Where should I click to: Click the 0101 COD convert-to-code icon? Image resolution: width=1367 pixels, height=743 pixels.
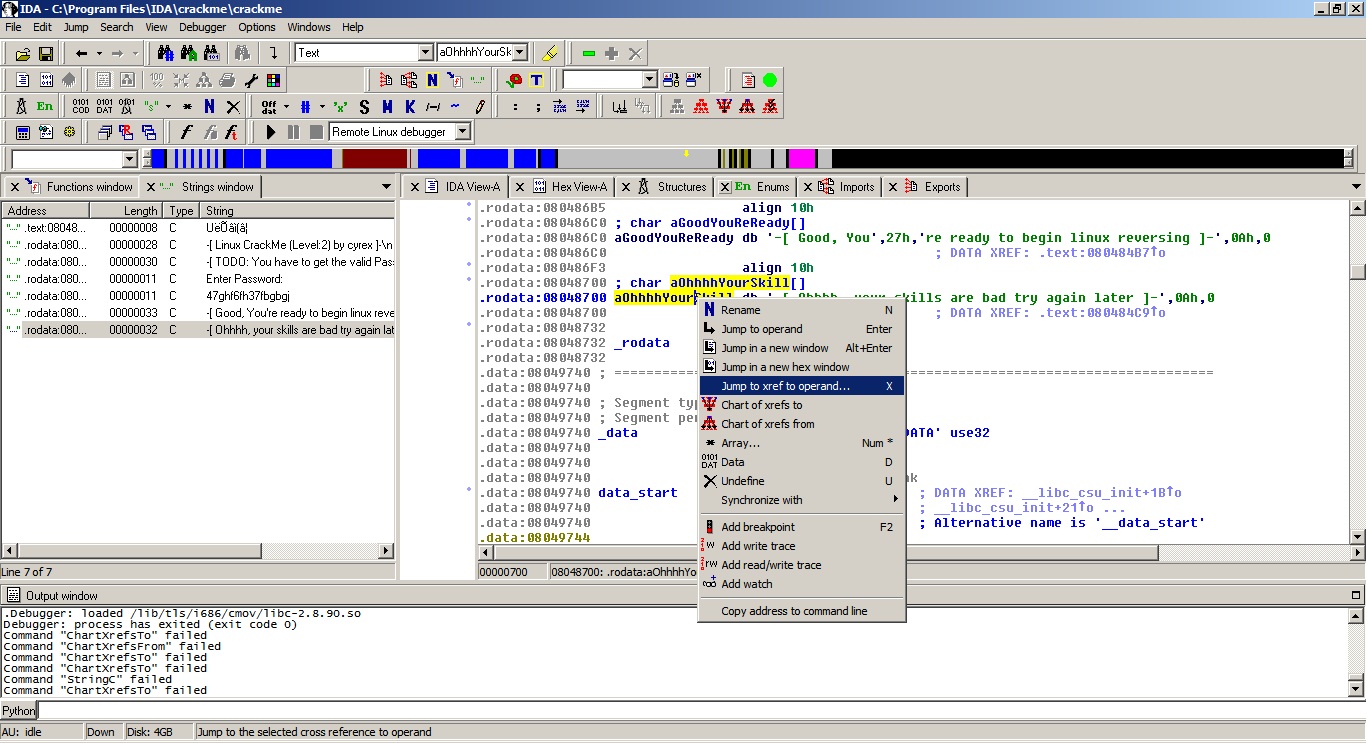pyautogui.click(x=81, y=106)
